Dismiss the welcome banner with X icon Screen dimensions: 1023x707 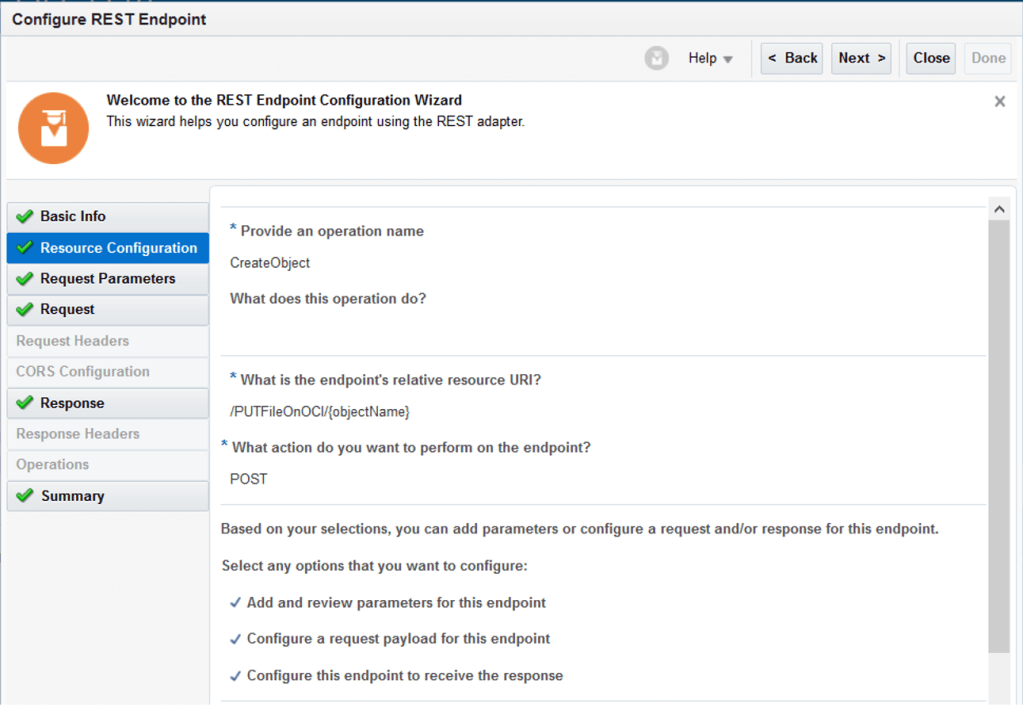click(x=999, y=102)
